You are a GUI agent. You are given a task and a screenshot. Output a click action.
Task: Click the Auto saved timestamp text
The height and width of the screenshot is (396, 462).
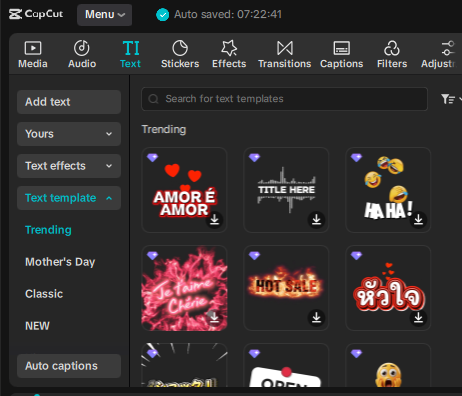pyautogui.click(x=228, y=14)
